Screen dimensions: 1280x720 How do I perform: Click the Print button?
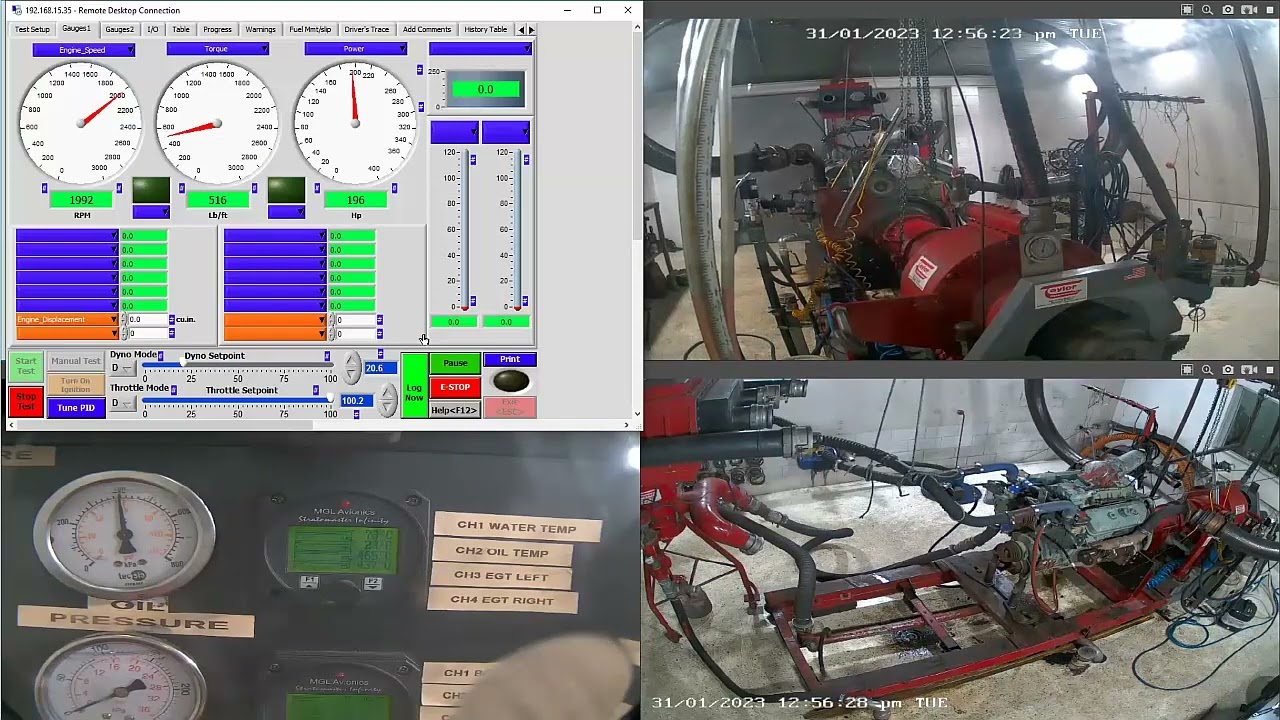point(510,360)
